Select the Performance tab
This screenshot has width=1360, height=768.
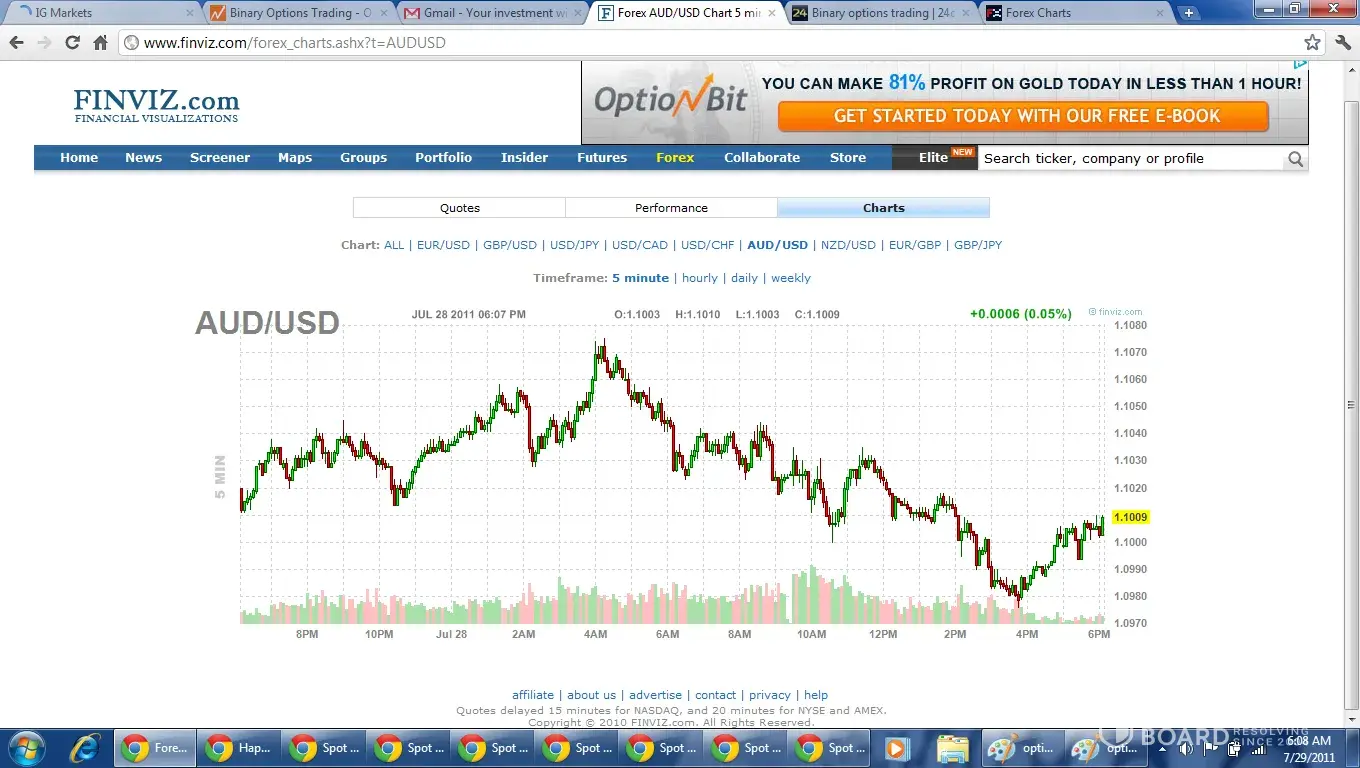[x=671, y=208]
